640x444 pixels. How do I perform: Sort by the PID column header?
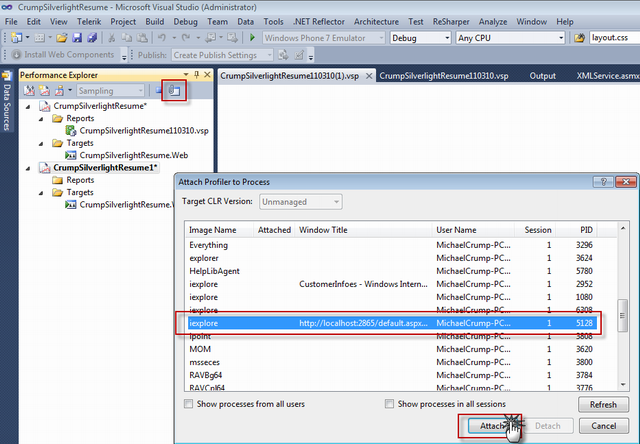pos(576,230)
